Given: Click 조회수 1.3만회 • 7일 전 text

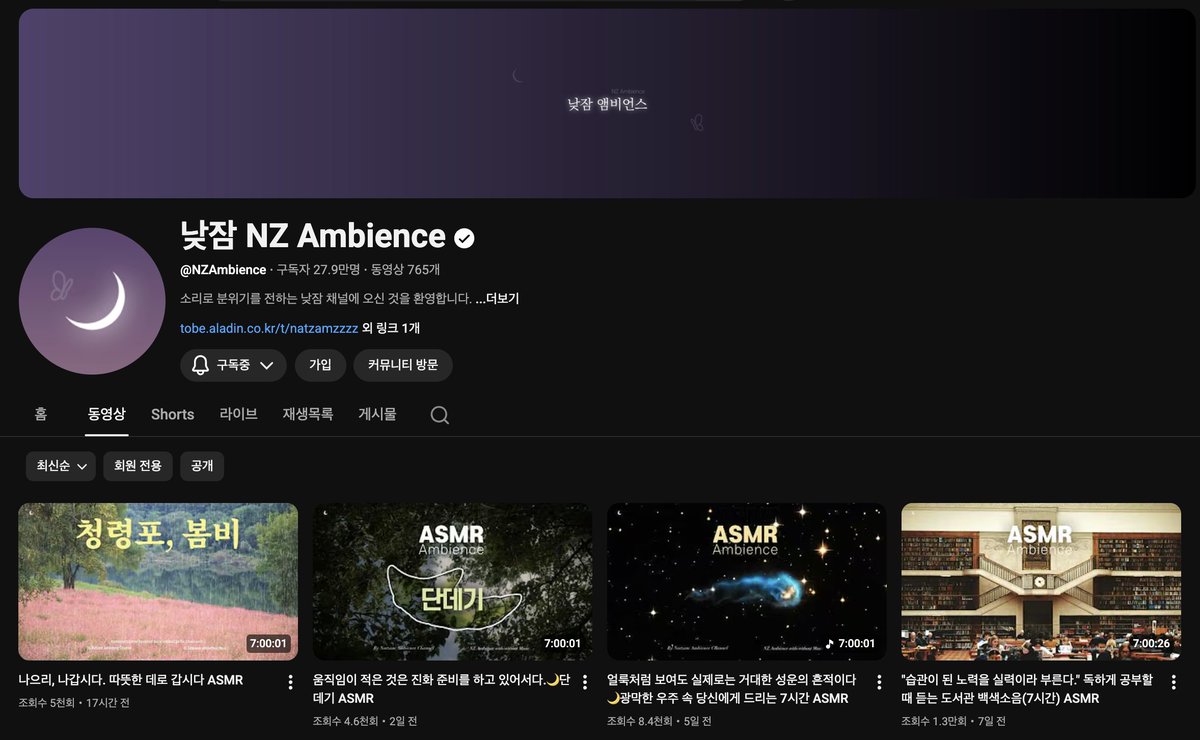Looking at the screenshot, I should click(954, 721).
